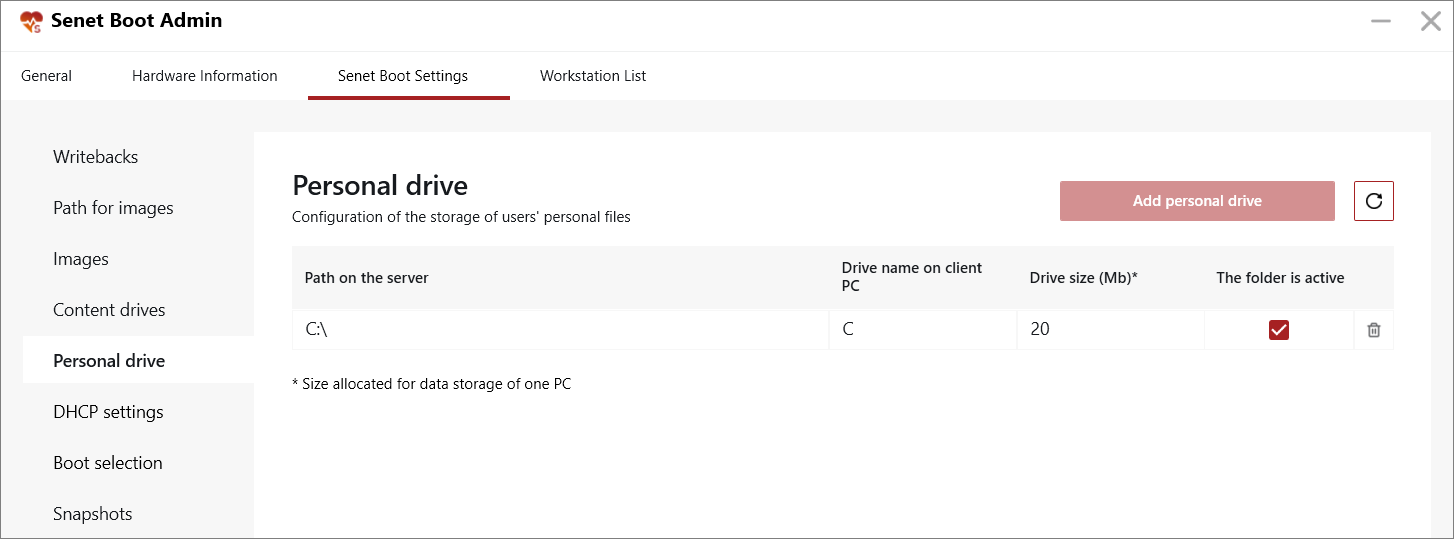Click the Path on the server field C:\
The height and width of the screenshot is (539, 1454).
coord(560,330)
